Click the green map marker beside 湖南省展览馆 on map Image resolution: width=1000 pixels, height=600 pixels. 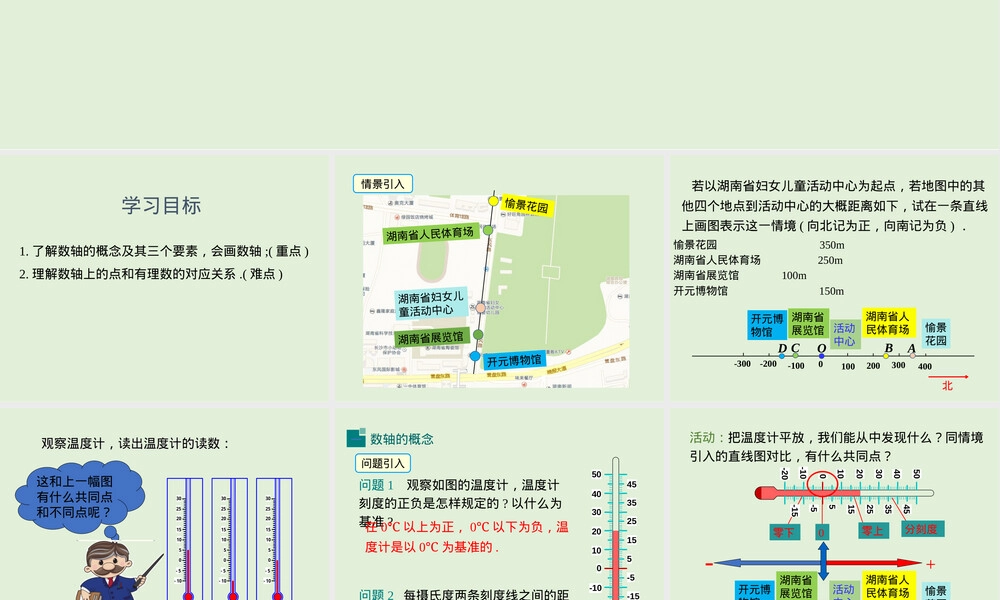[x=478, y=335]
